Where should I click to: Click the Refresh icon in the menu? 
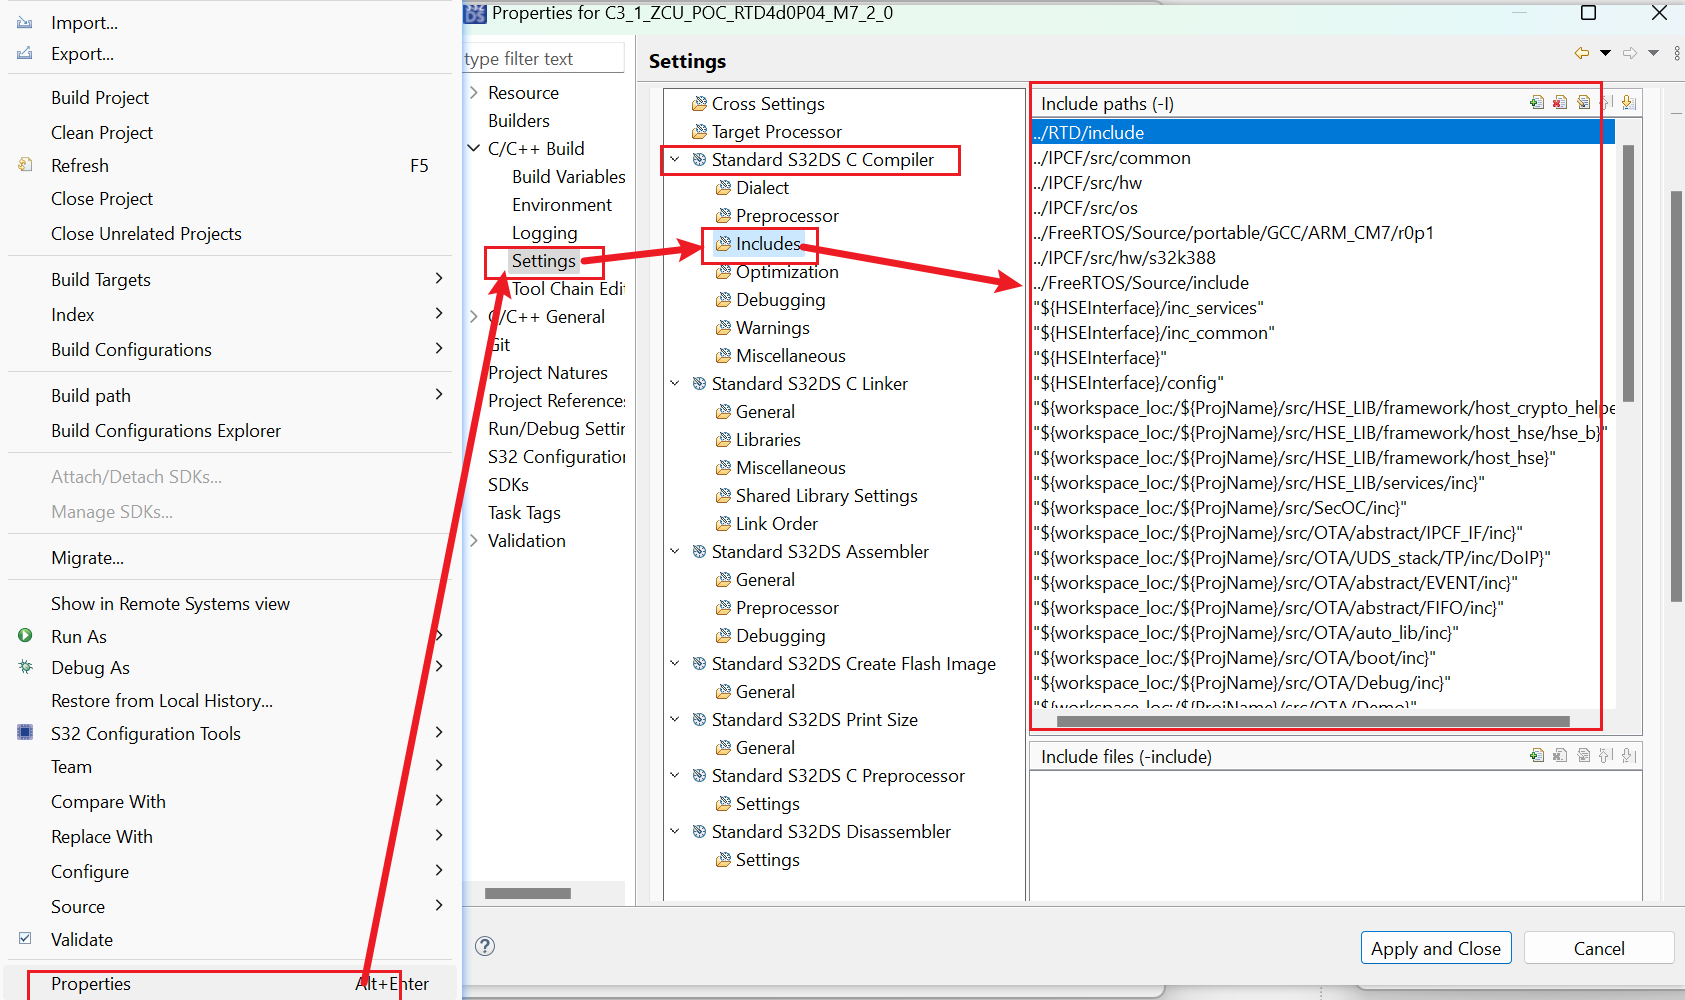click(24, 165)
